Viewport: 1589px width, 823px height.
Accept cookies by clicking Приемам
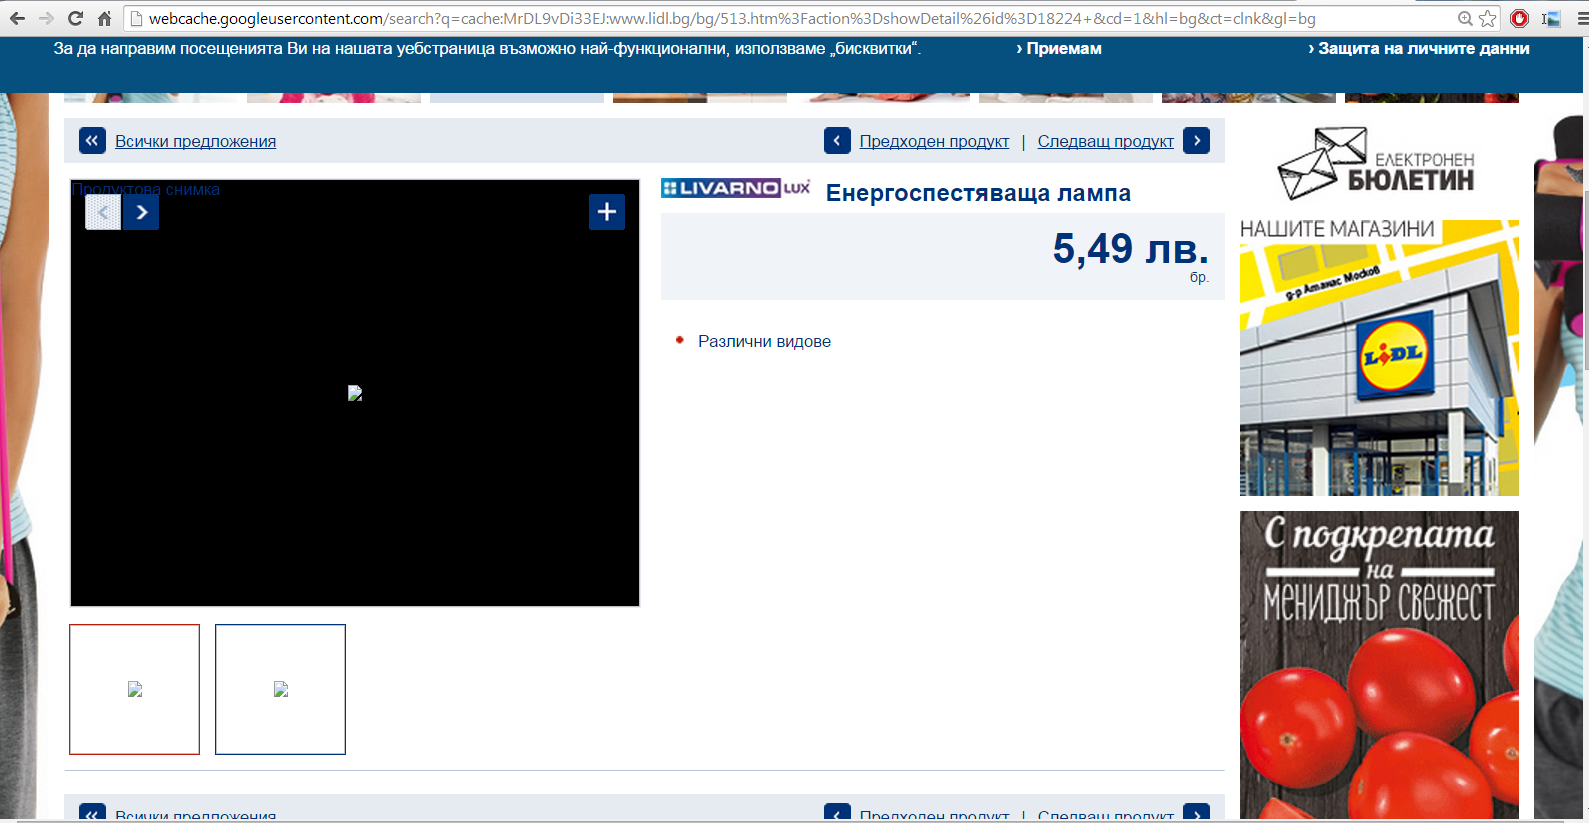pos(1059,49)
